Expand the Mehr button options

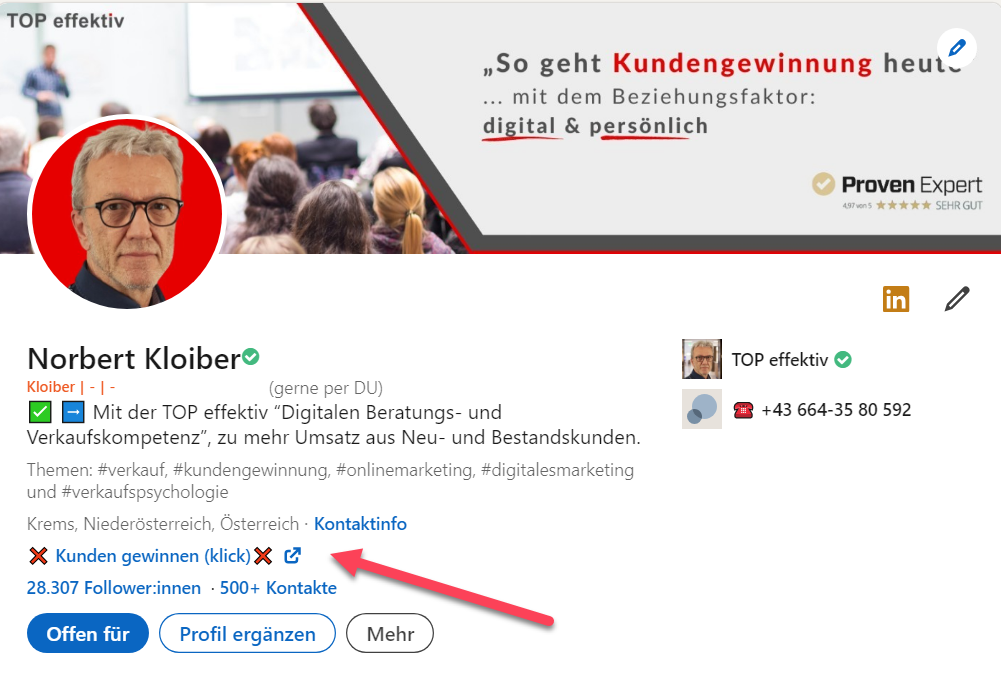(390, 633)
